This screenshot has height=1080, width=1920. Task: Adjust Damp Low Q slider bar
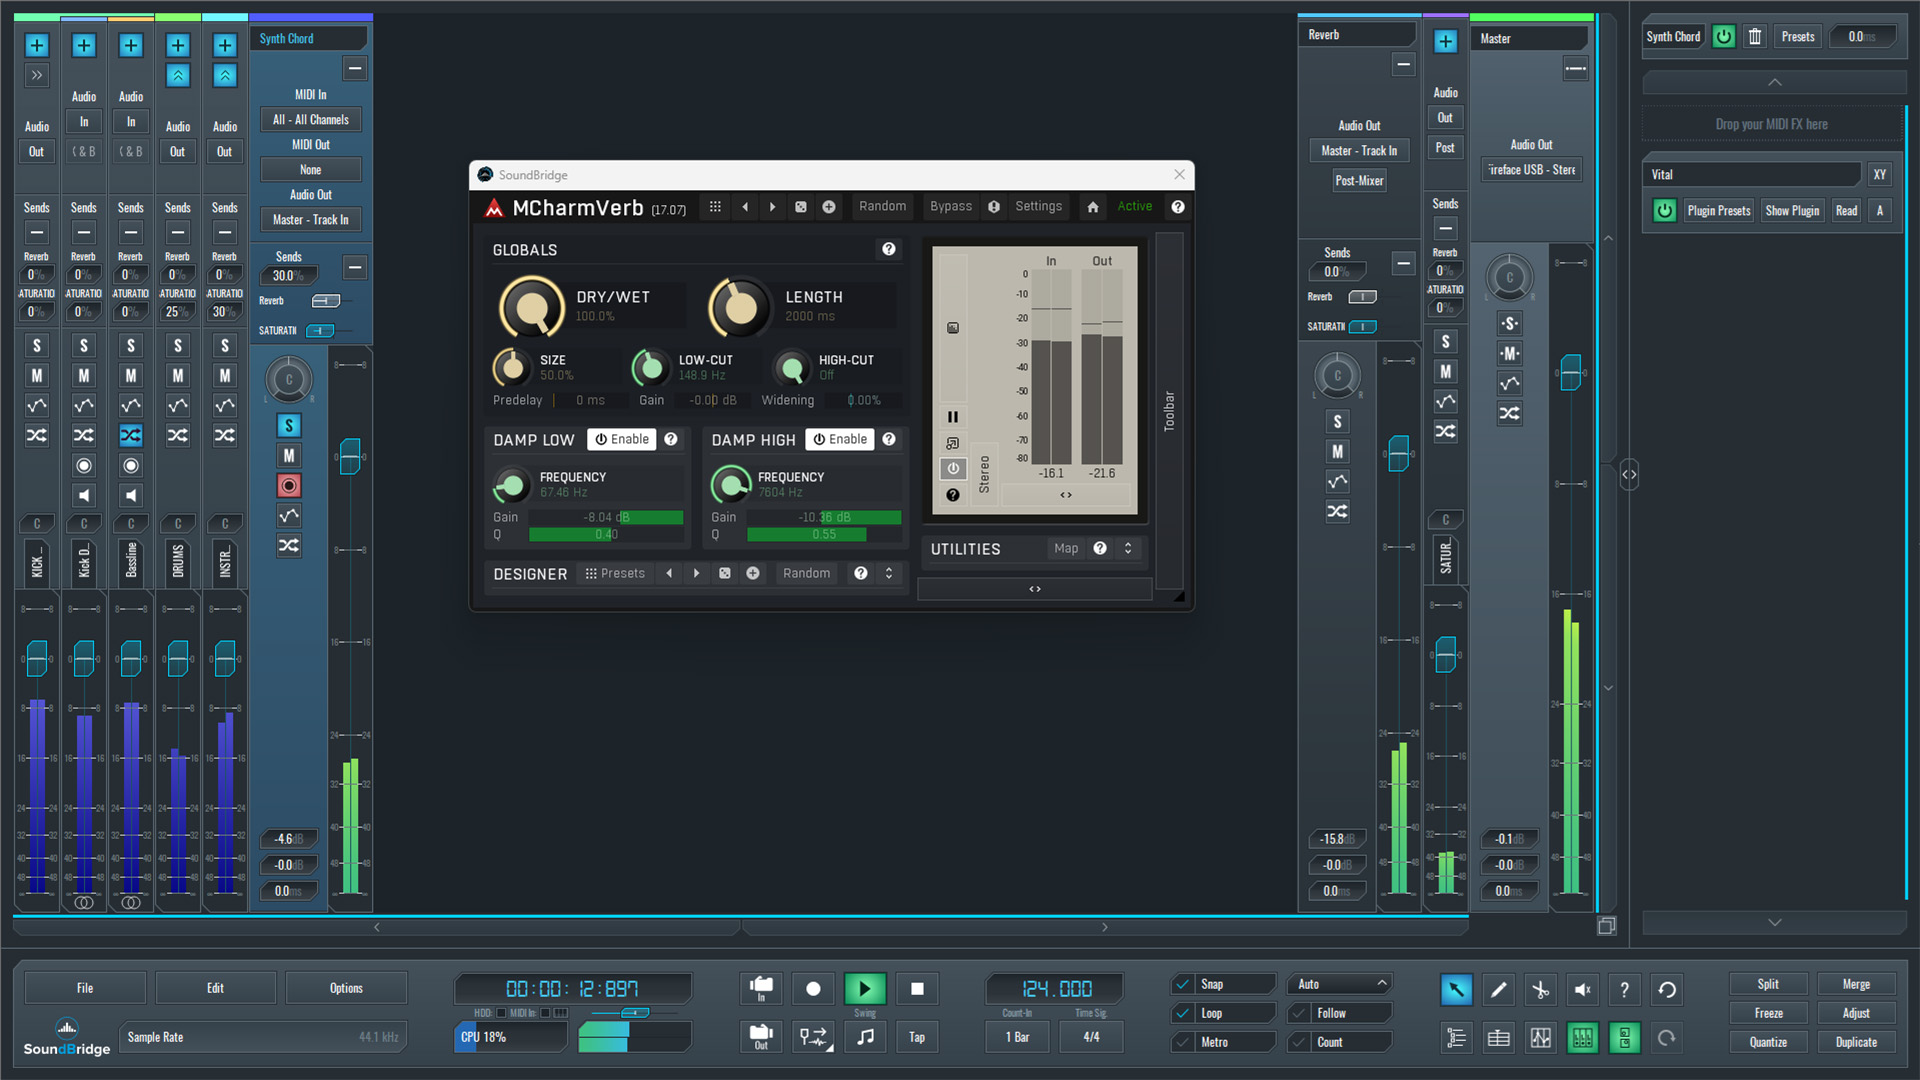click(606, 534)
